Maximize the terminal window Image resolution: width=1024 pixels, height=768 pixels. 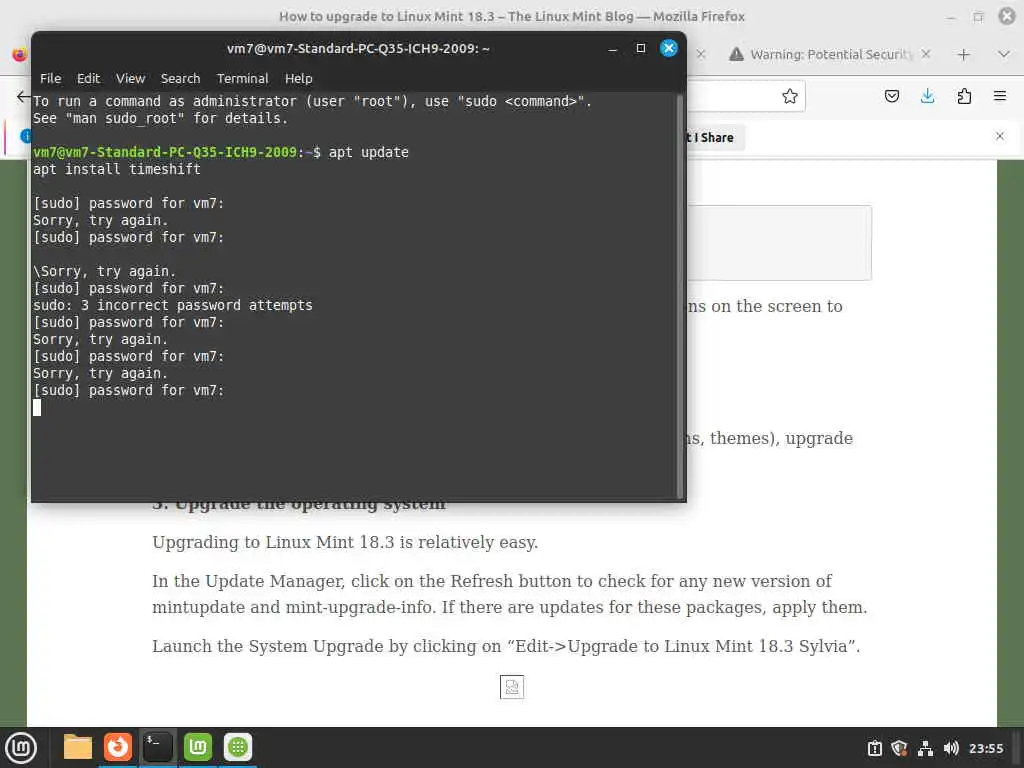[641, 48]
